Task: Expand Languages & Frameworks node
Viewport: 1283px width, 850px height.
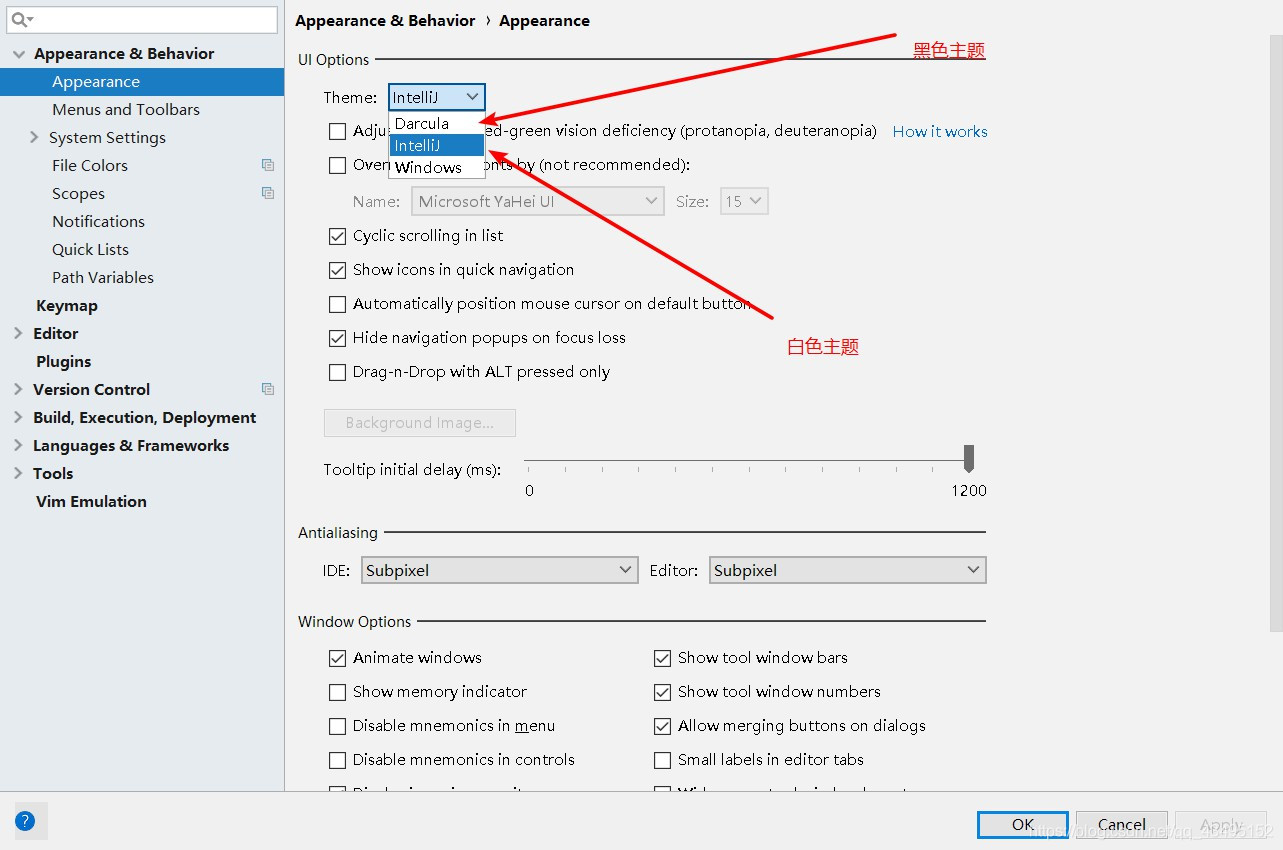Action: [x=19, y=445]
